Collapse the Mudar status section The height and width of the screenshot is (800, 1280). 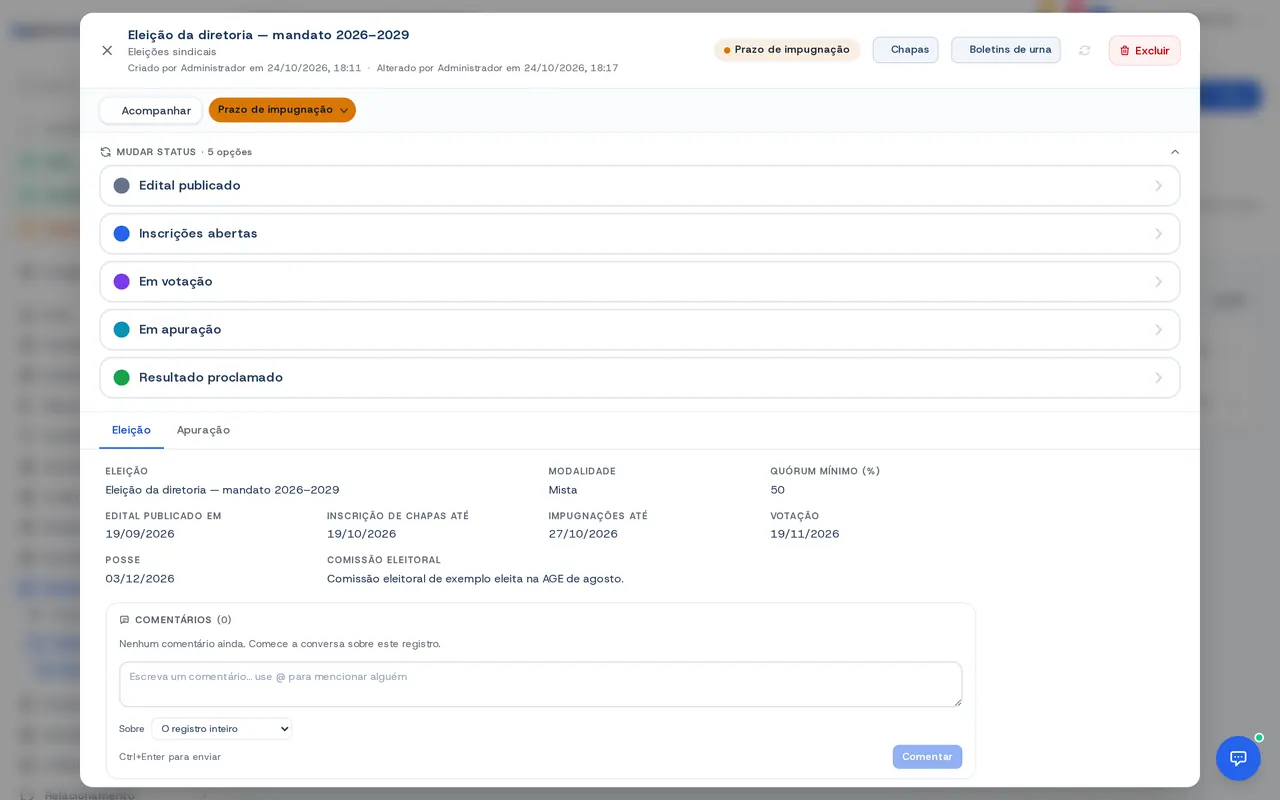(1175, 152)
